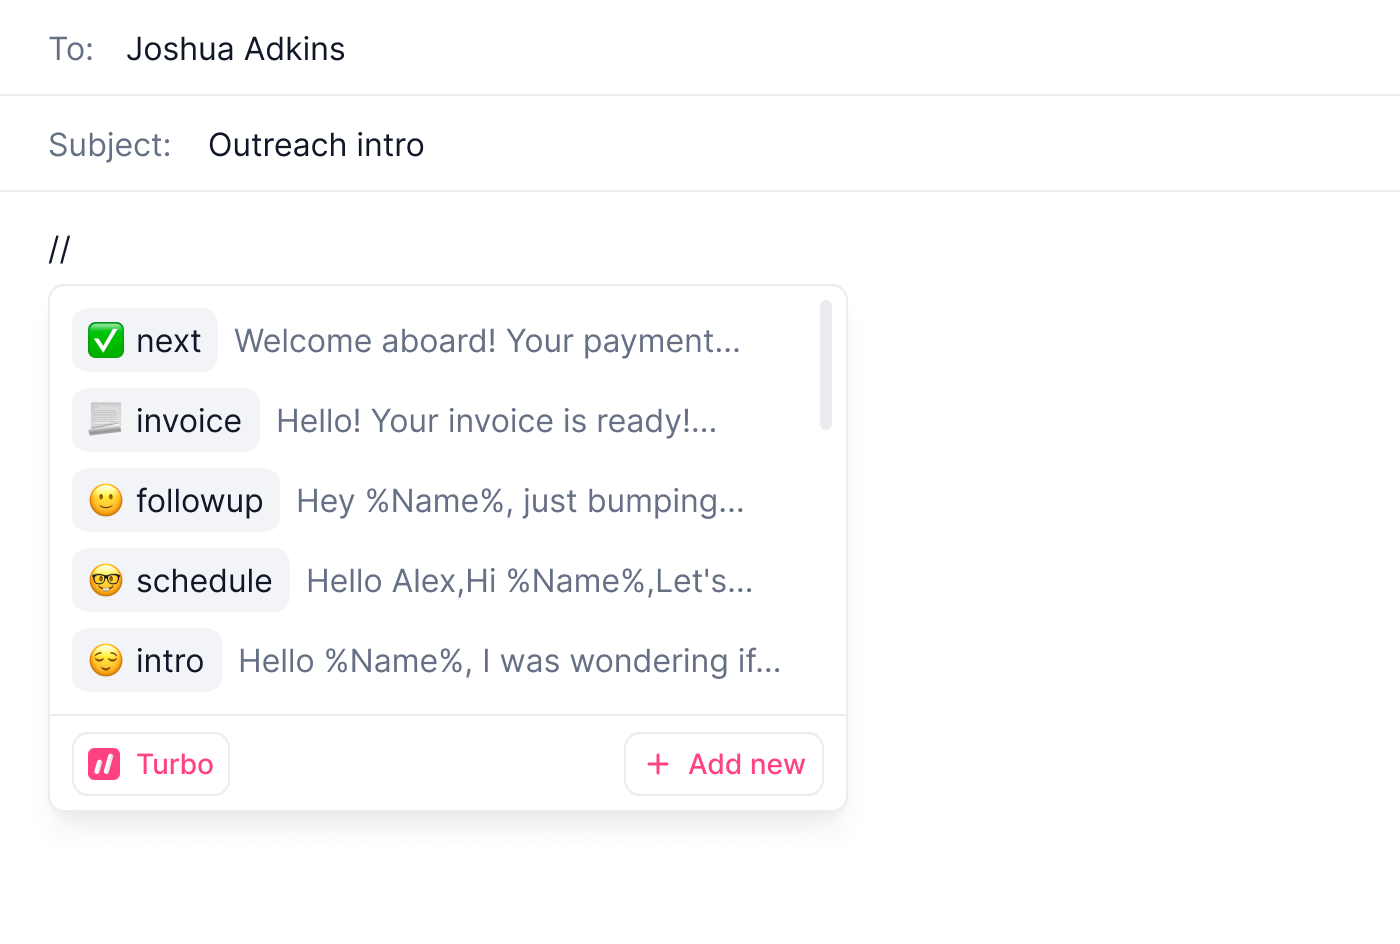Click the snippet list scrollbar thumb
The image size is (1400, 944).
pyautogui.click(x=826, y=365)
